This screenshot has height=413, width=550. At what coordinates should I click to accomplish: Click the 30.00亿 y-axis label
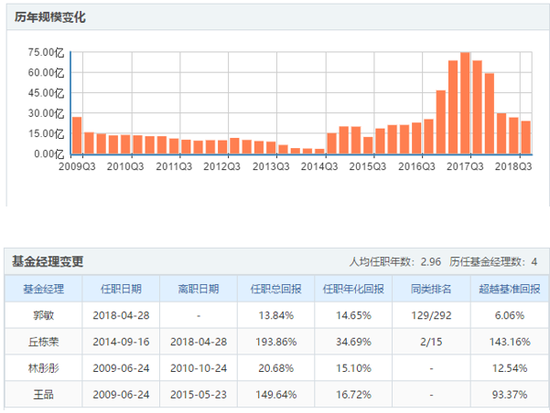46,113
